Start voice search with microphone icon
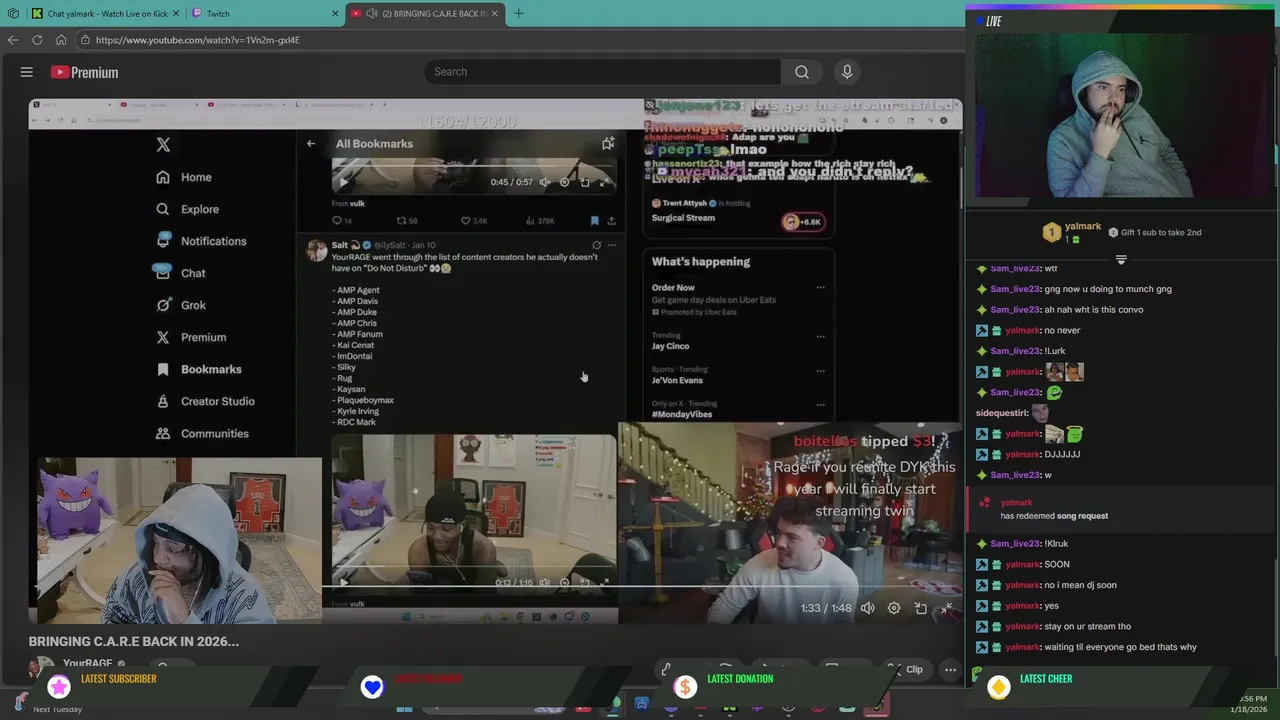1280x720 pixels. click(847, 72)
